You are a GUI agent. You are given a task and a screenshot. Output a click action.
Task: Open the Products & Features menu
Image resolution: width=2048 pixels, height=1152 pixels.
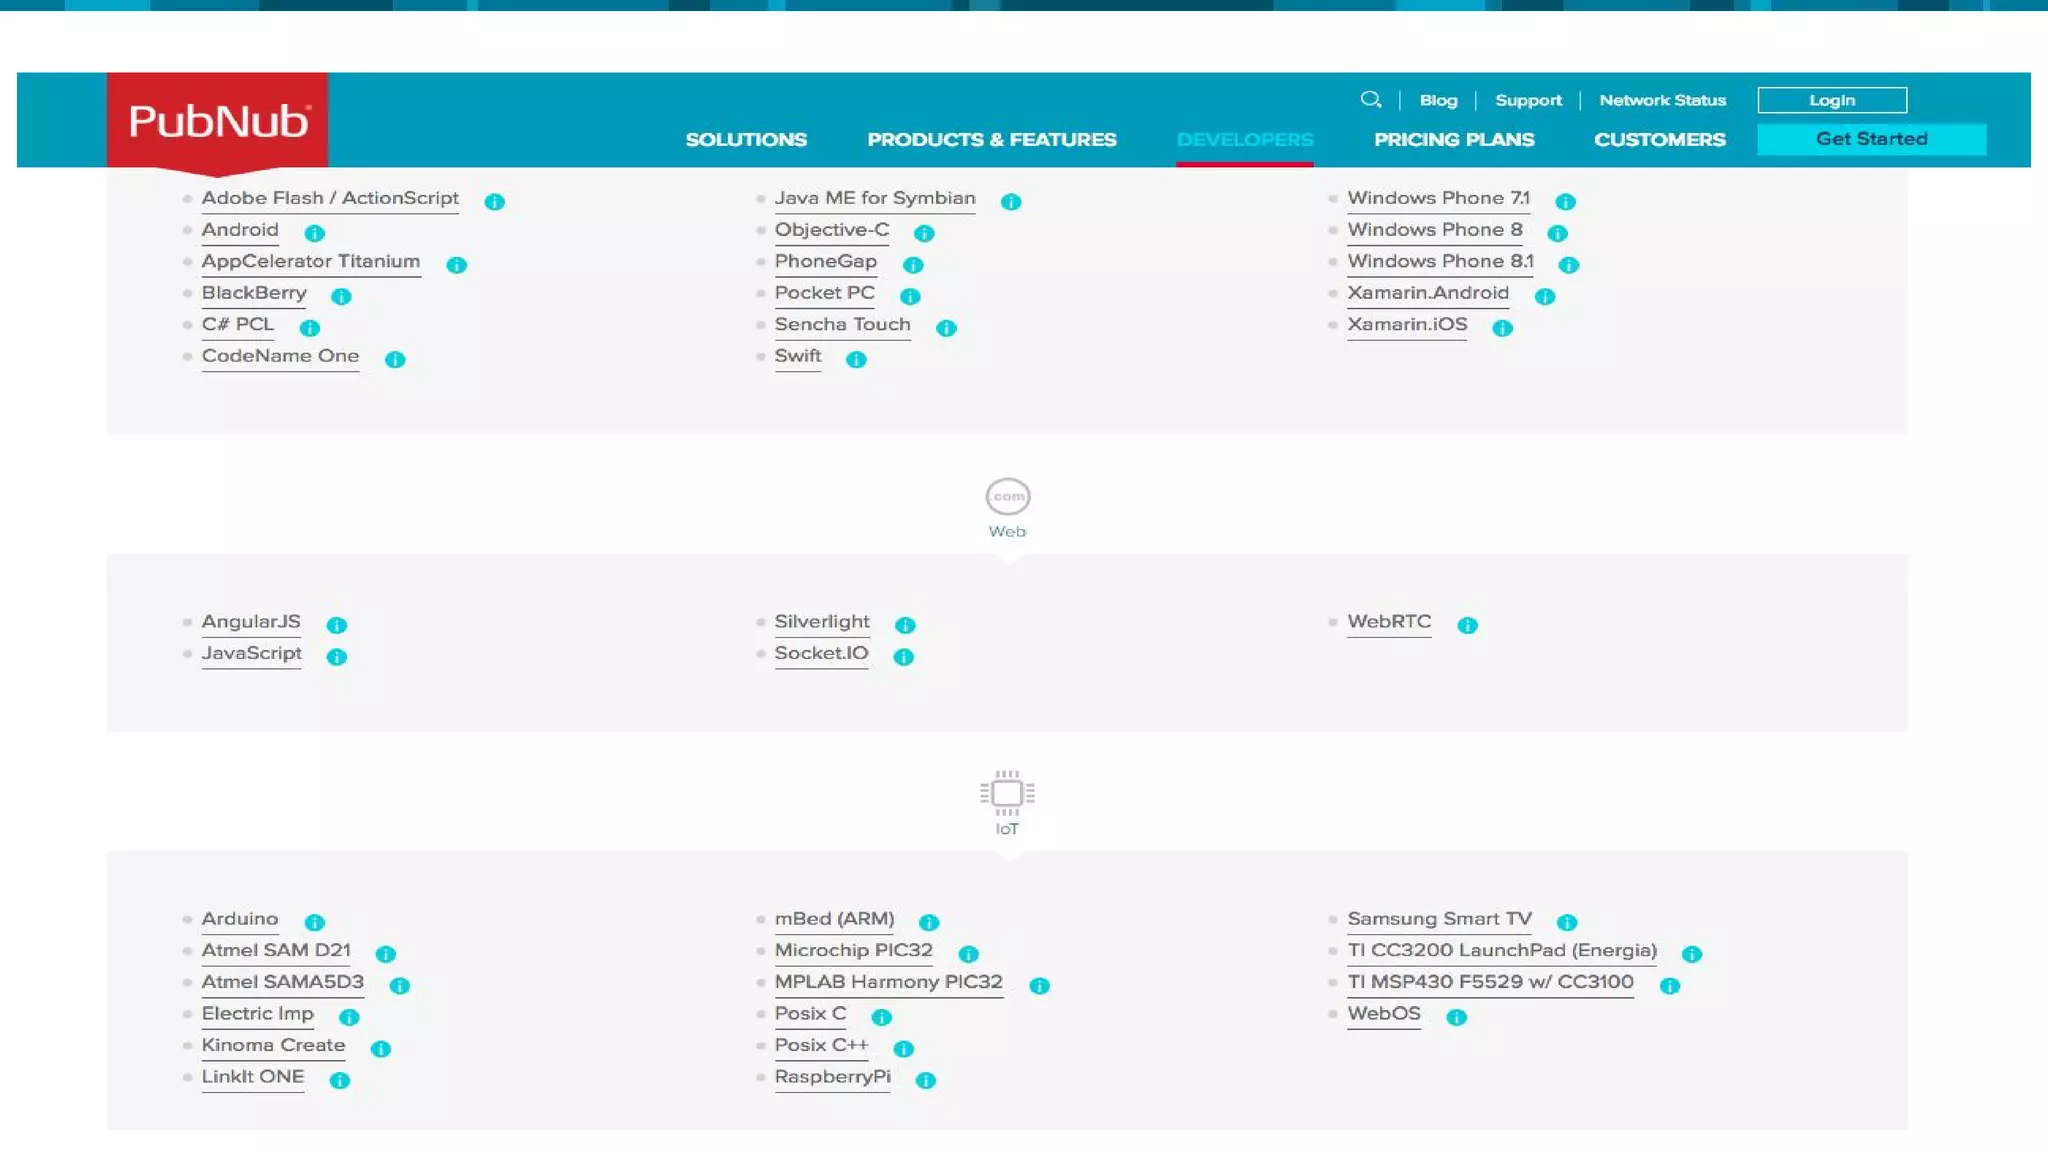tap(991, 140)
